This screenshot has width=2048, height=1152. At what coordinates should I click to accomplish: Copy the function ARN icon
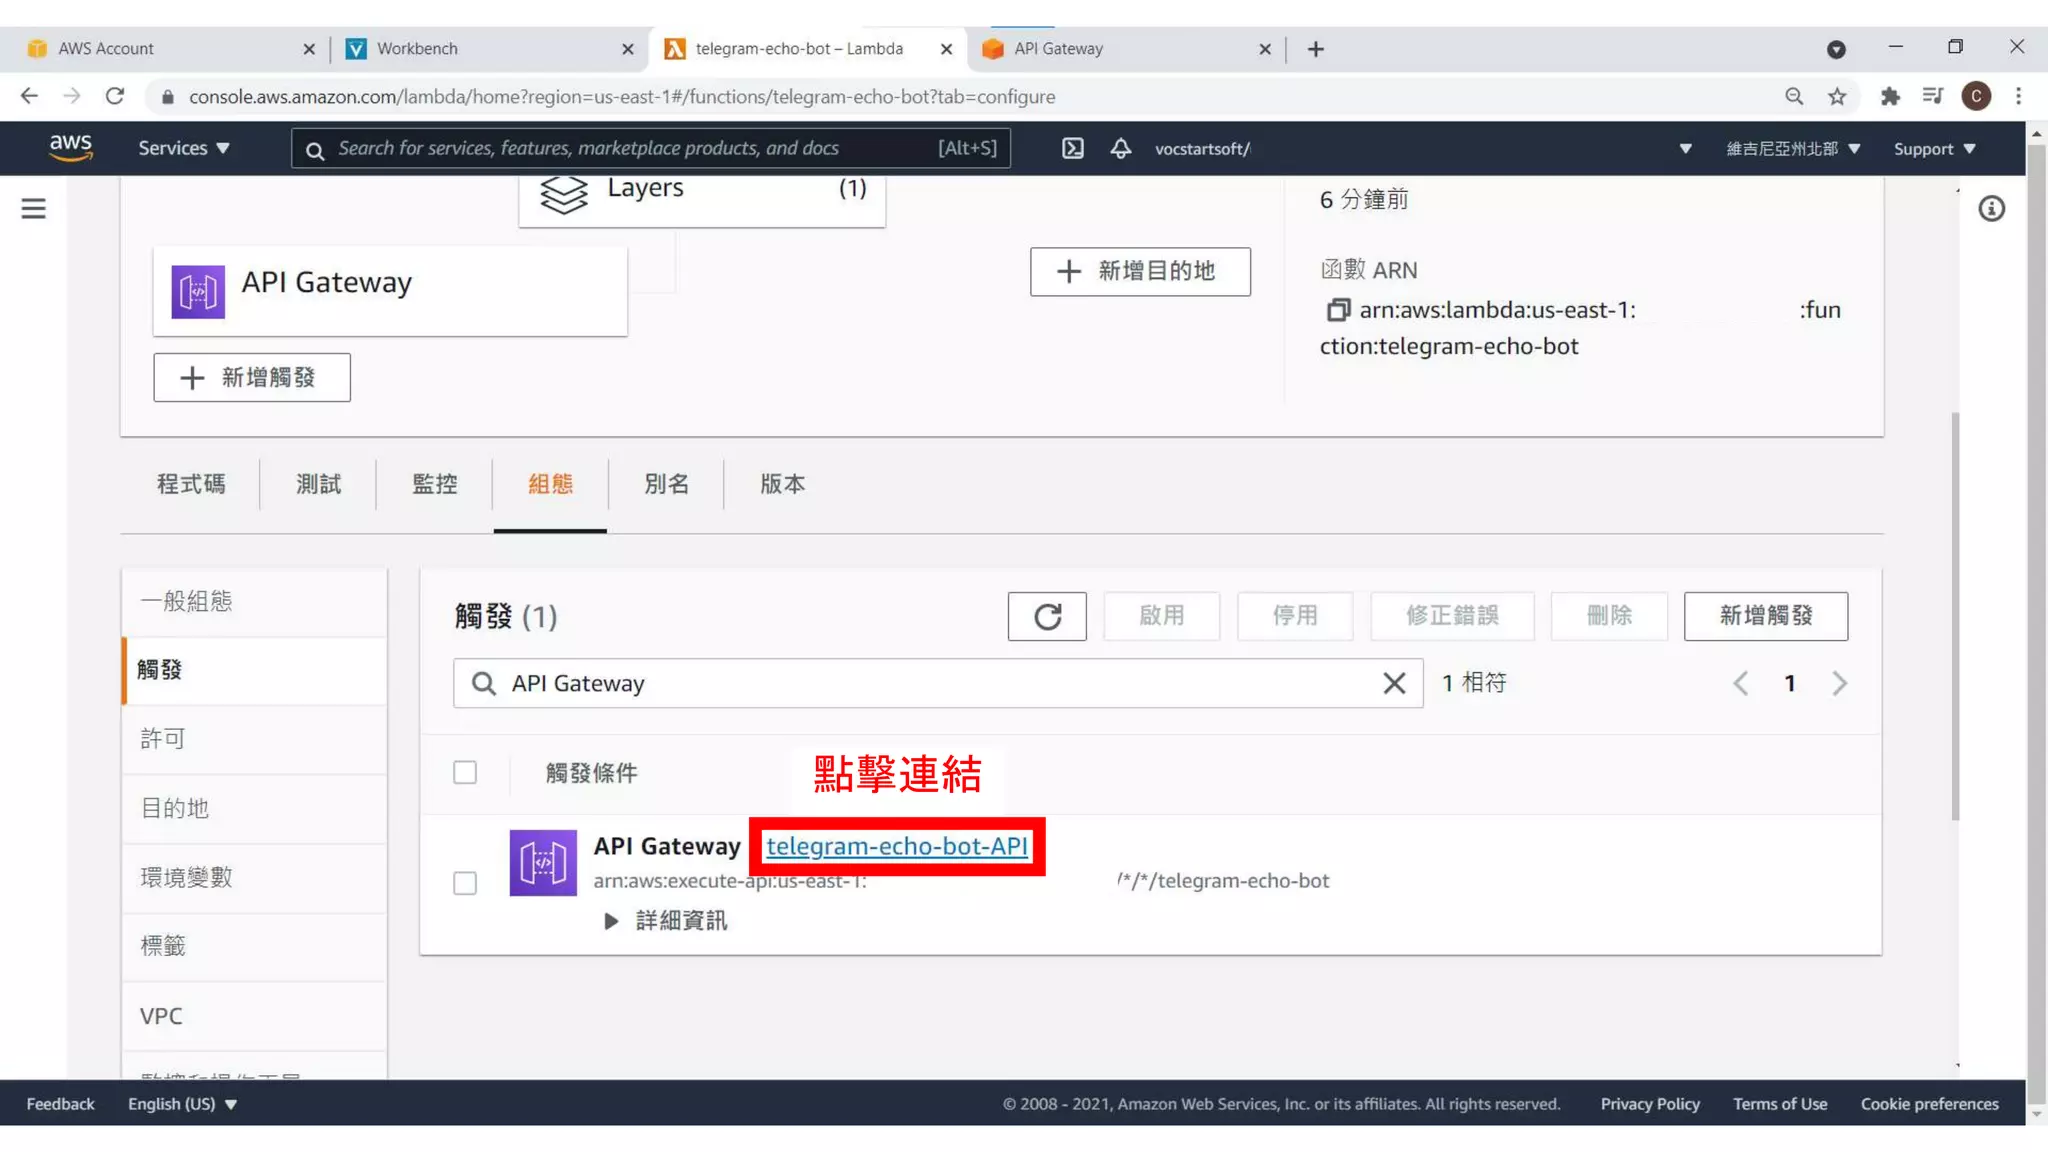(1337, 310)
